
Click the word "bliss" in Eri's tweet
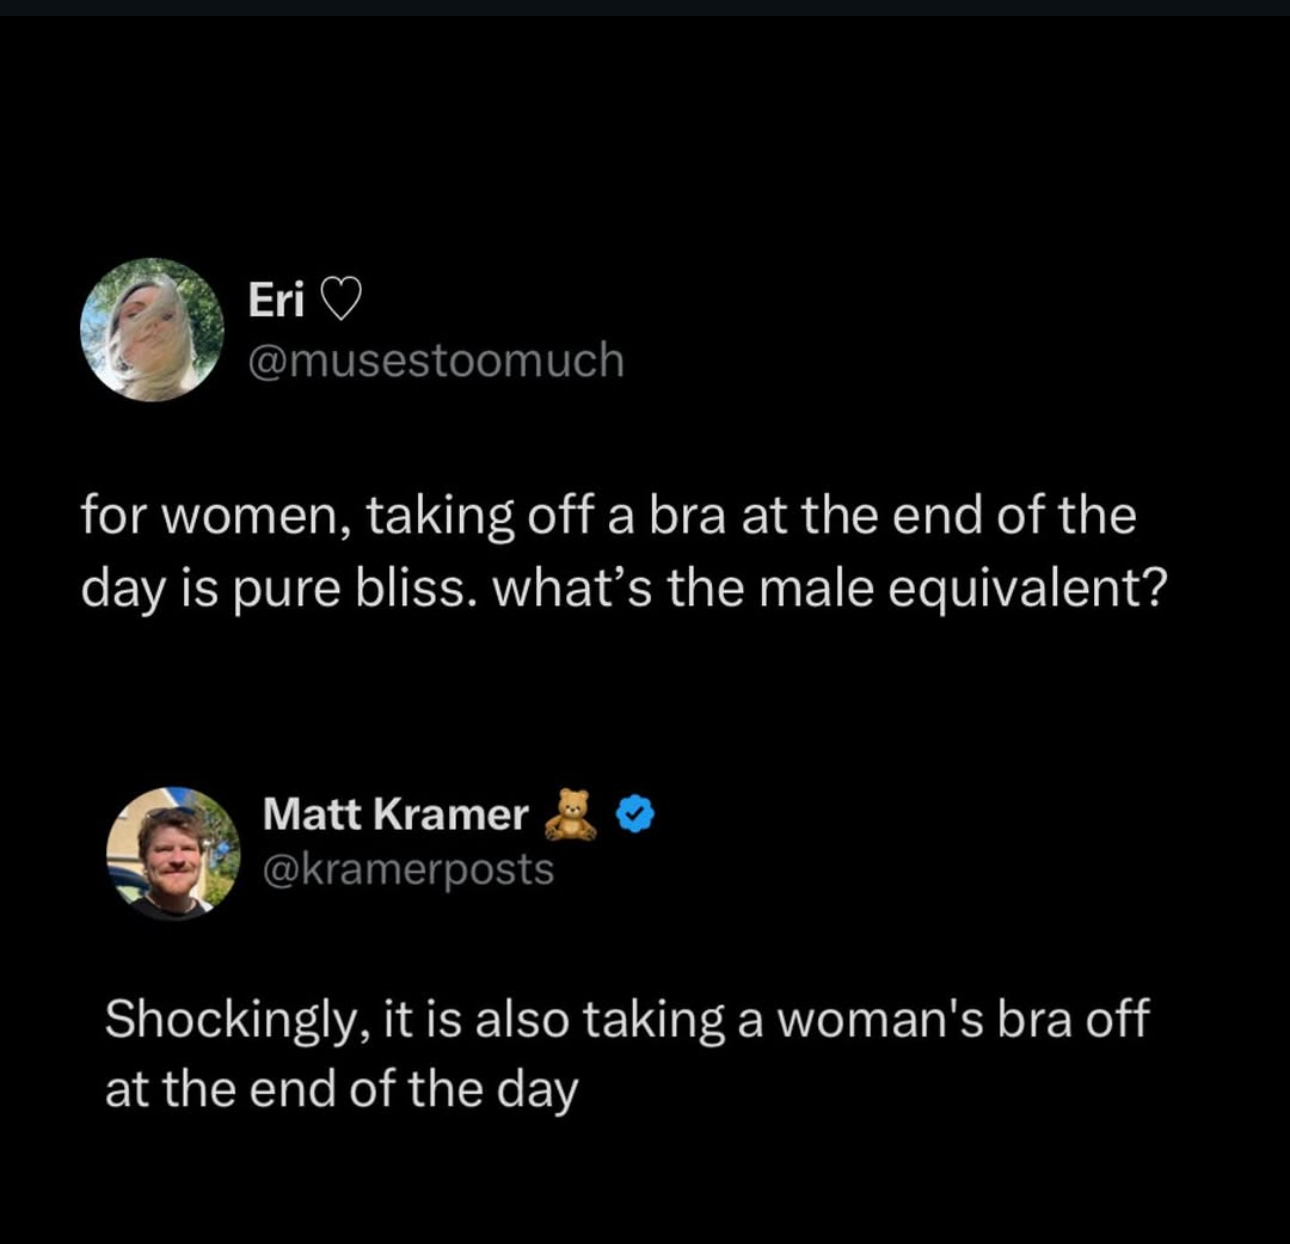click(410, 589)
